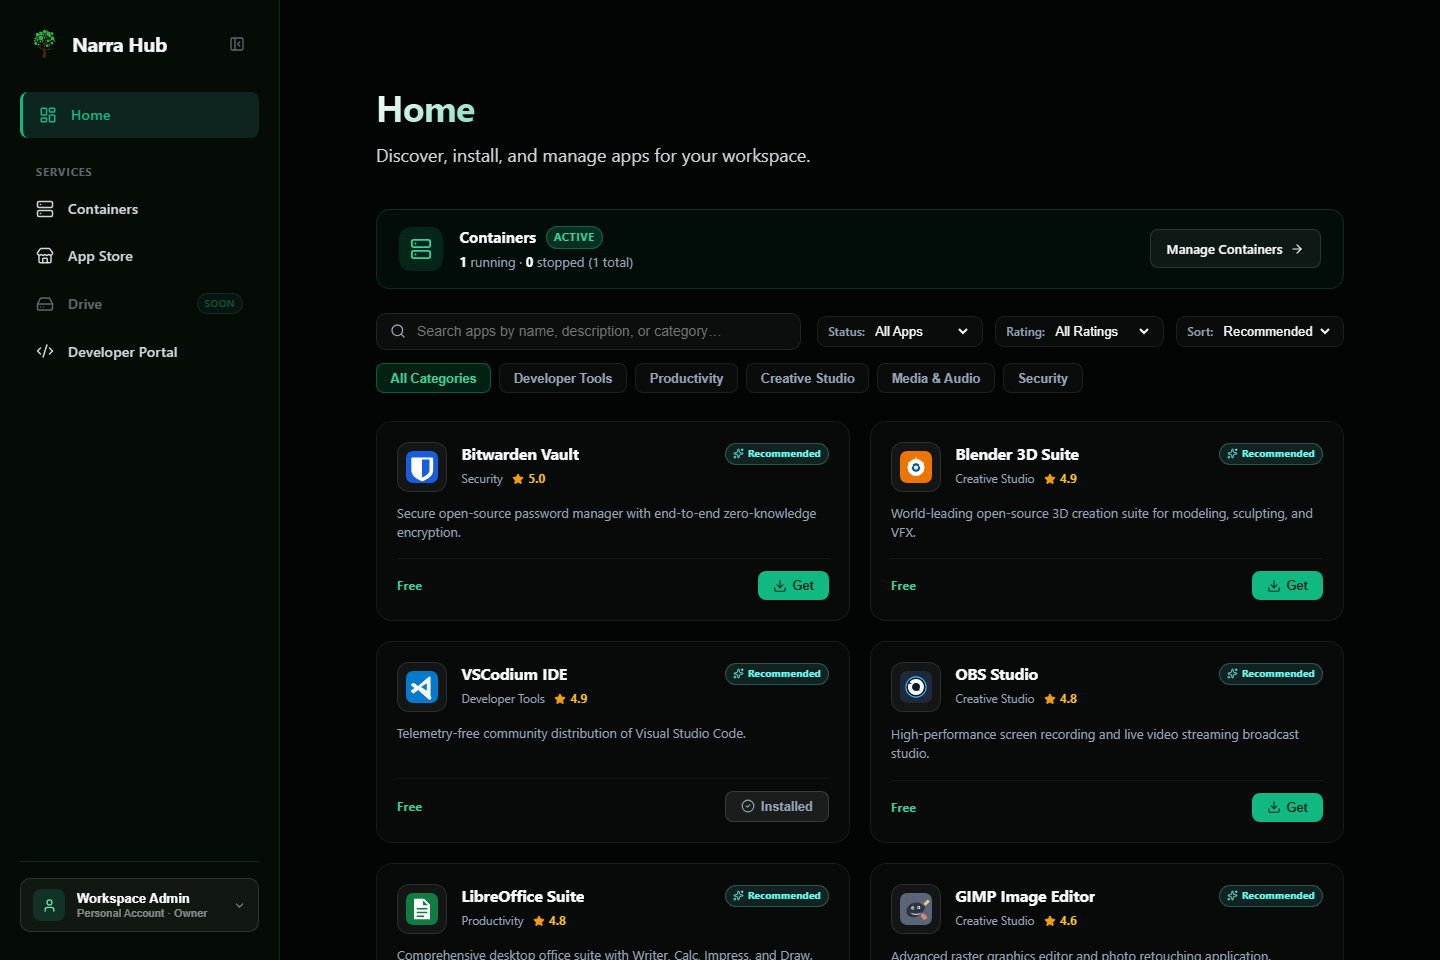Click the Drive sidebar item
The image size is (1440, 960).
point(139,304)
